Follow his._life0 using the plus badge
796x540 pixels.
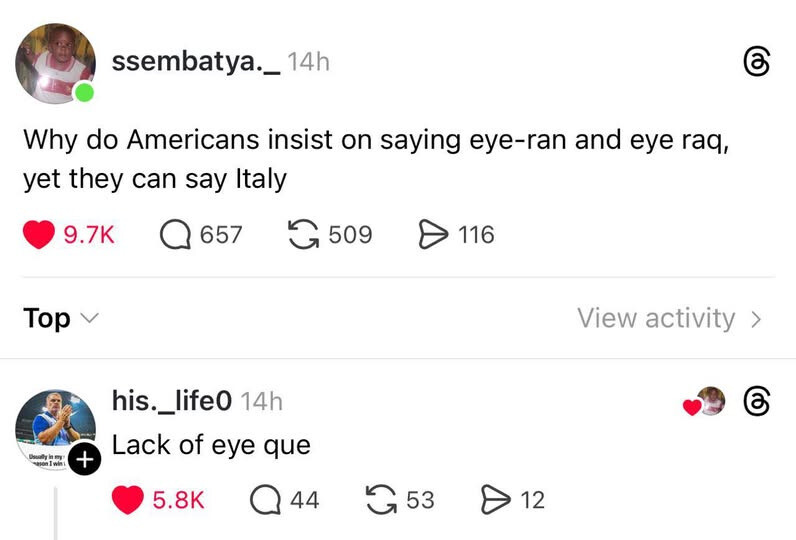pyautogui.click(x=84, y=459)
